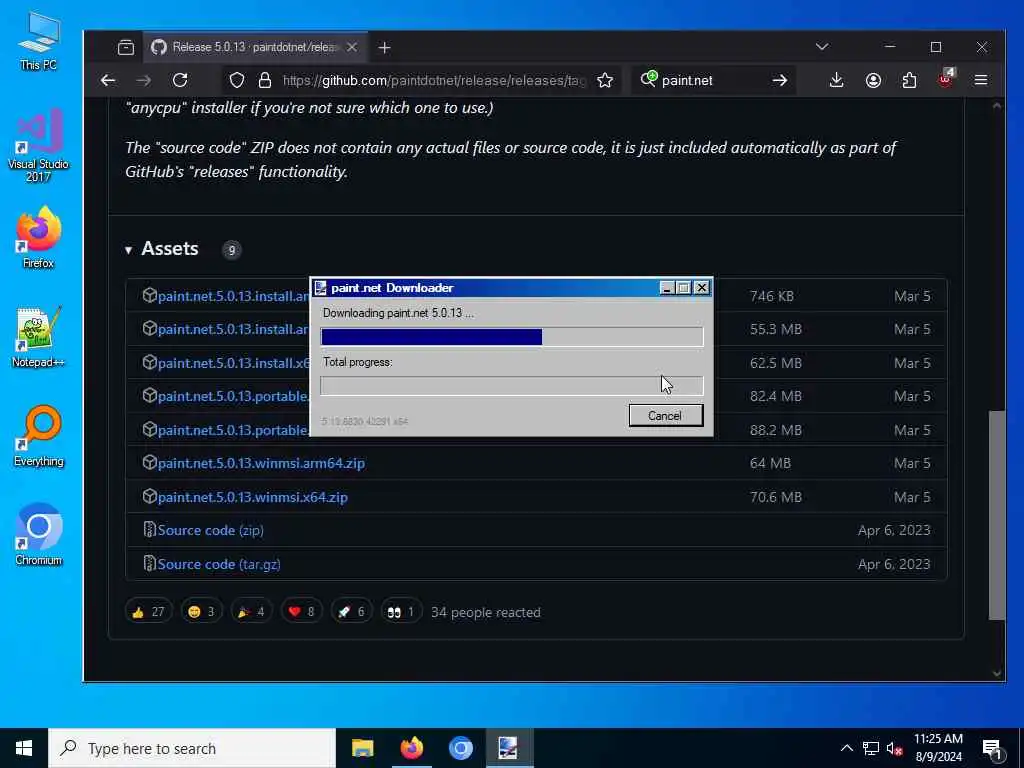Bookmark this page with the star icon
1024x768 pixels.
click(x=605, y=80)
